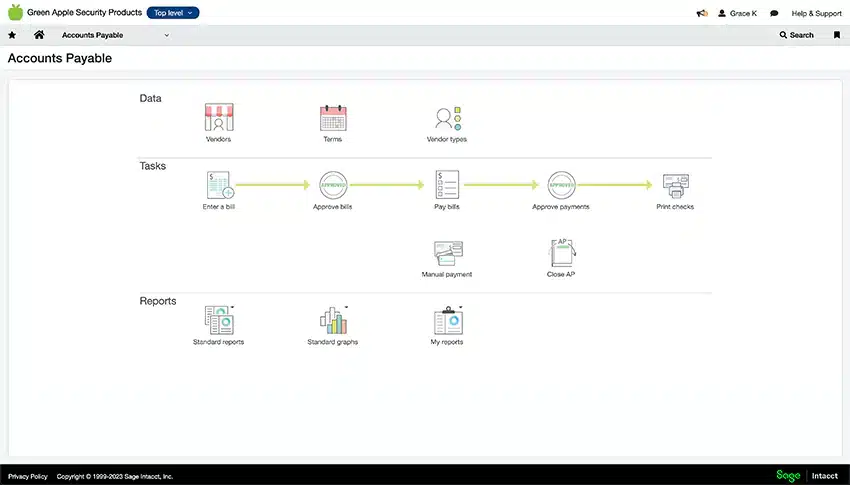Click the Sage Intacct footer logo
This screenshot has width=850, height=485.
click(x=807, y=476)
